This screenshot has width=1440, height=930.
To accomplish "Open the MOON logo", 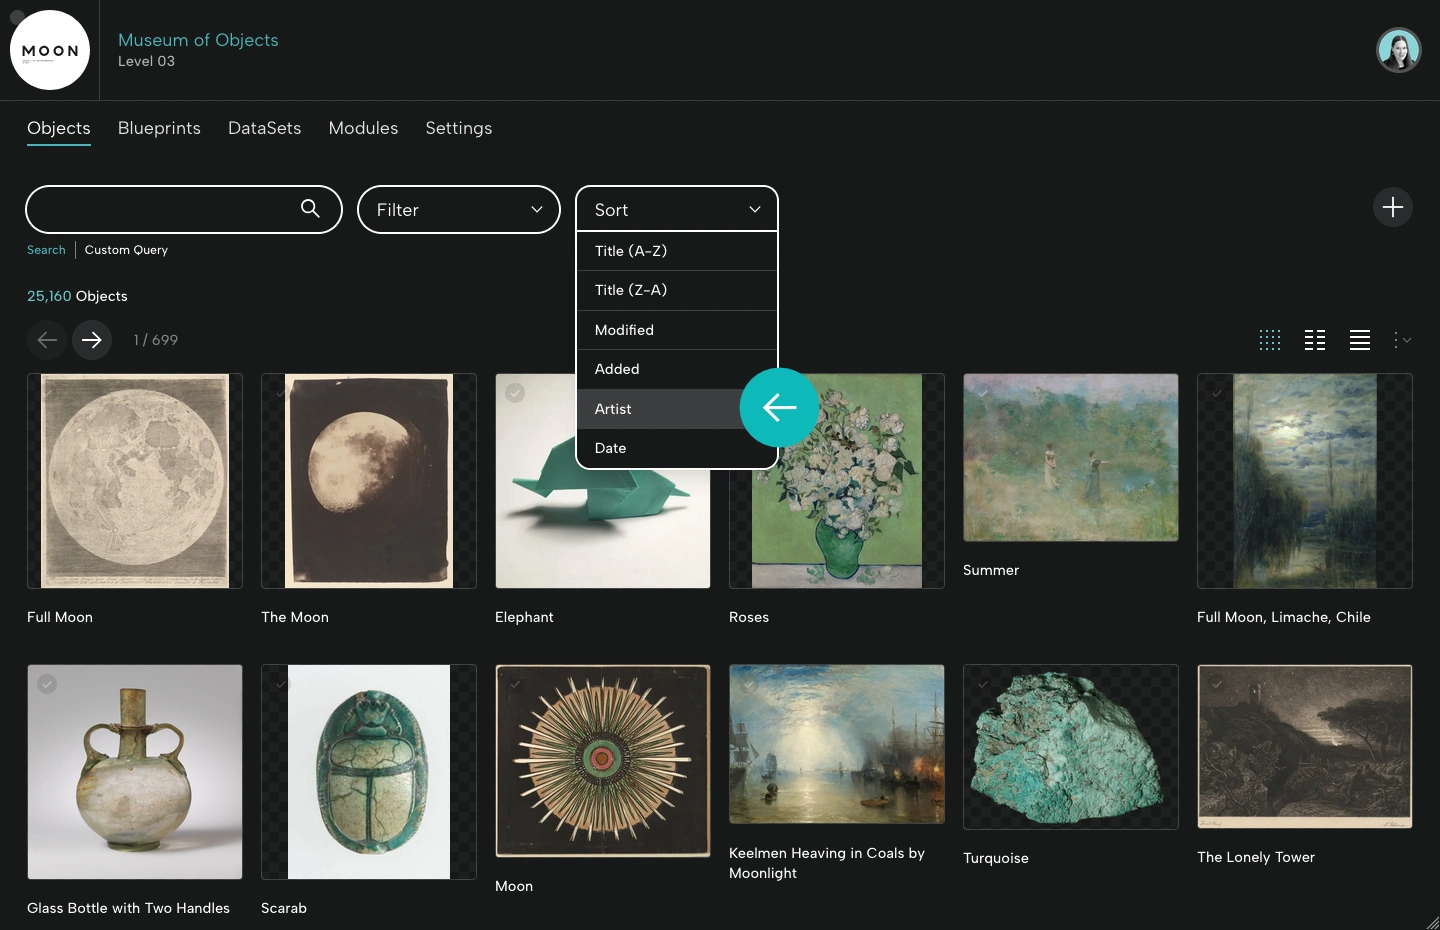I will [49, 49].
